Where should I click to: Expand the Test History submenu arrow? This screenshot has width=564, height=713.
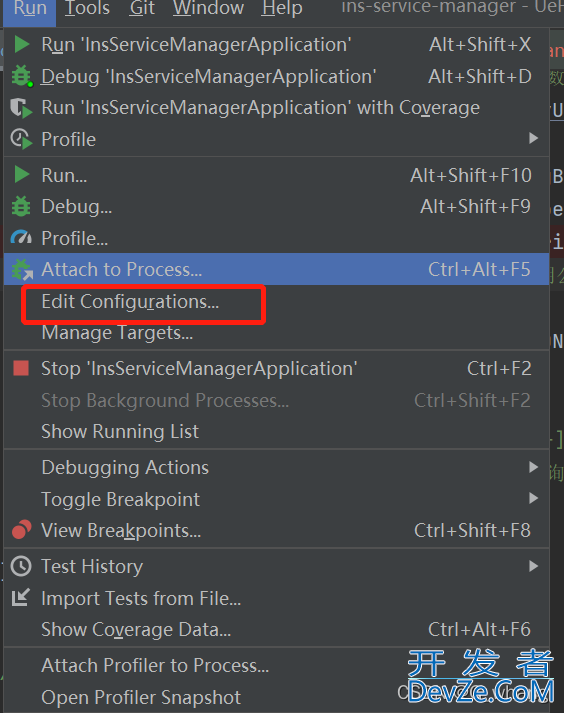click(534, 566)
